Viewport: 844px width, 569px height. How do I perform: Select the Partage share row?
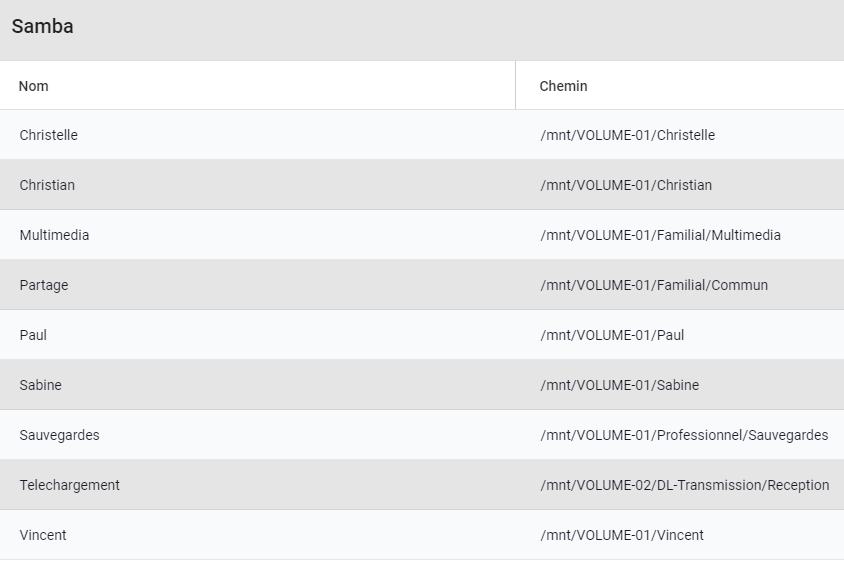(x=422, y=285)
